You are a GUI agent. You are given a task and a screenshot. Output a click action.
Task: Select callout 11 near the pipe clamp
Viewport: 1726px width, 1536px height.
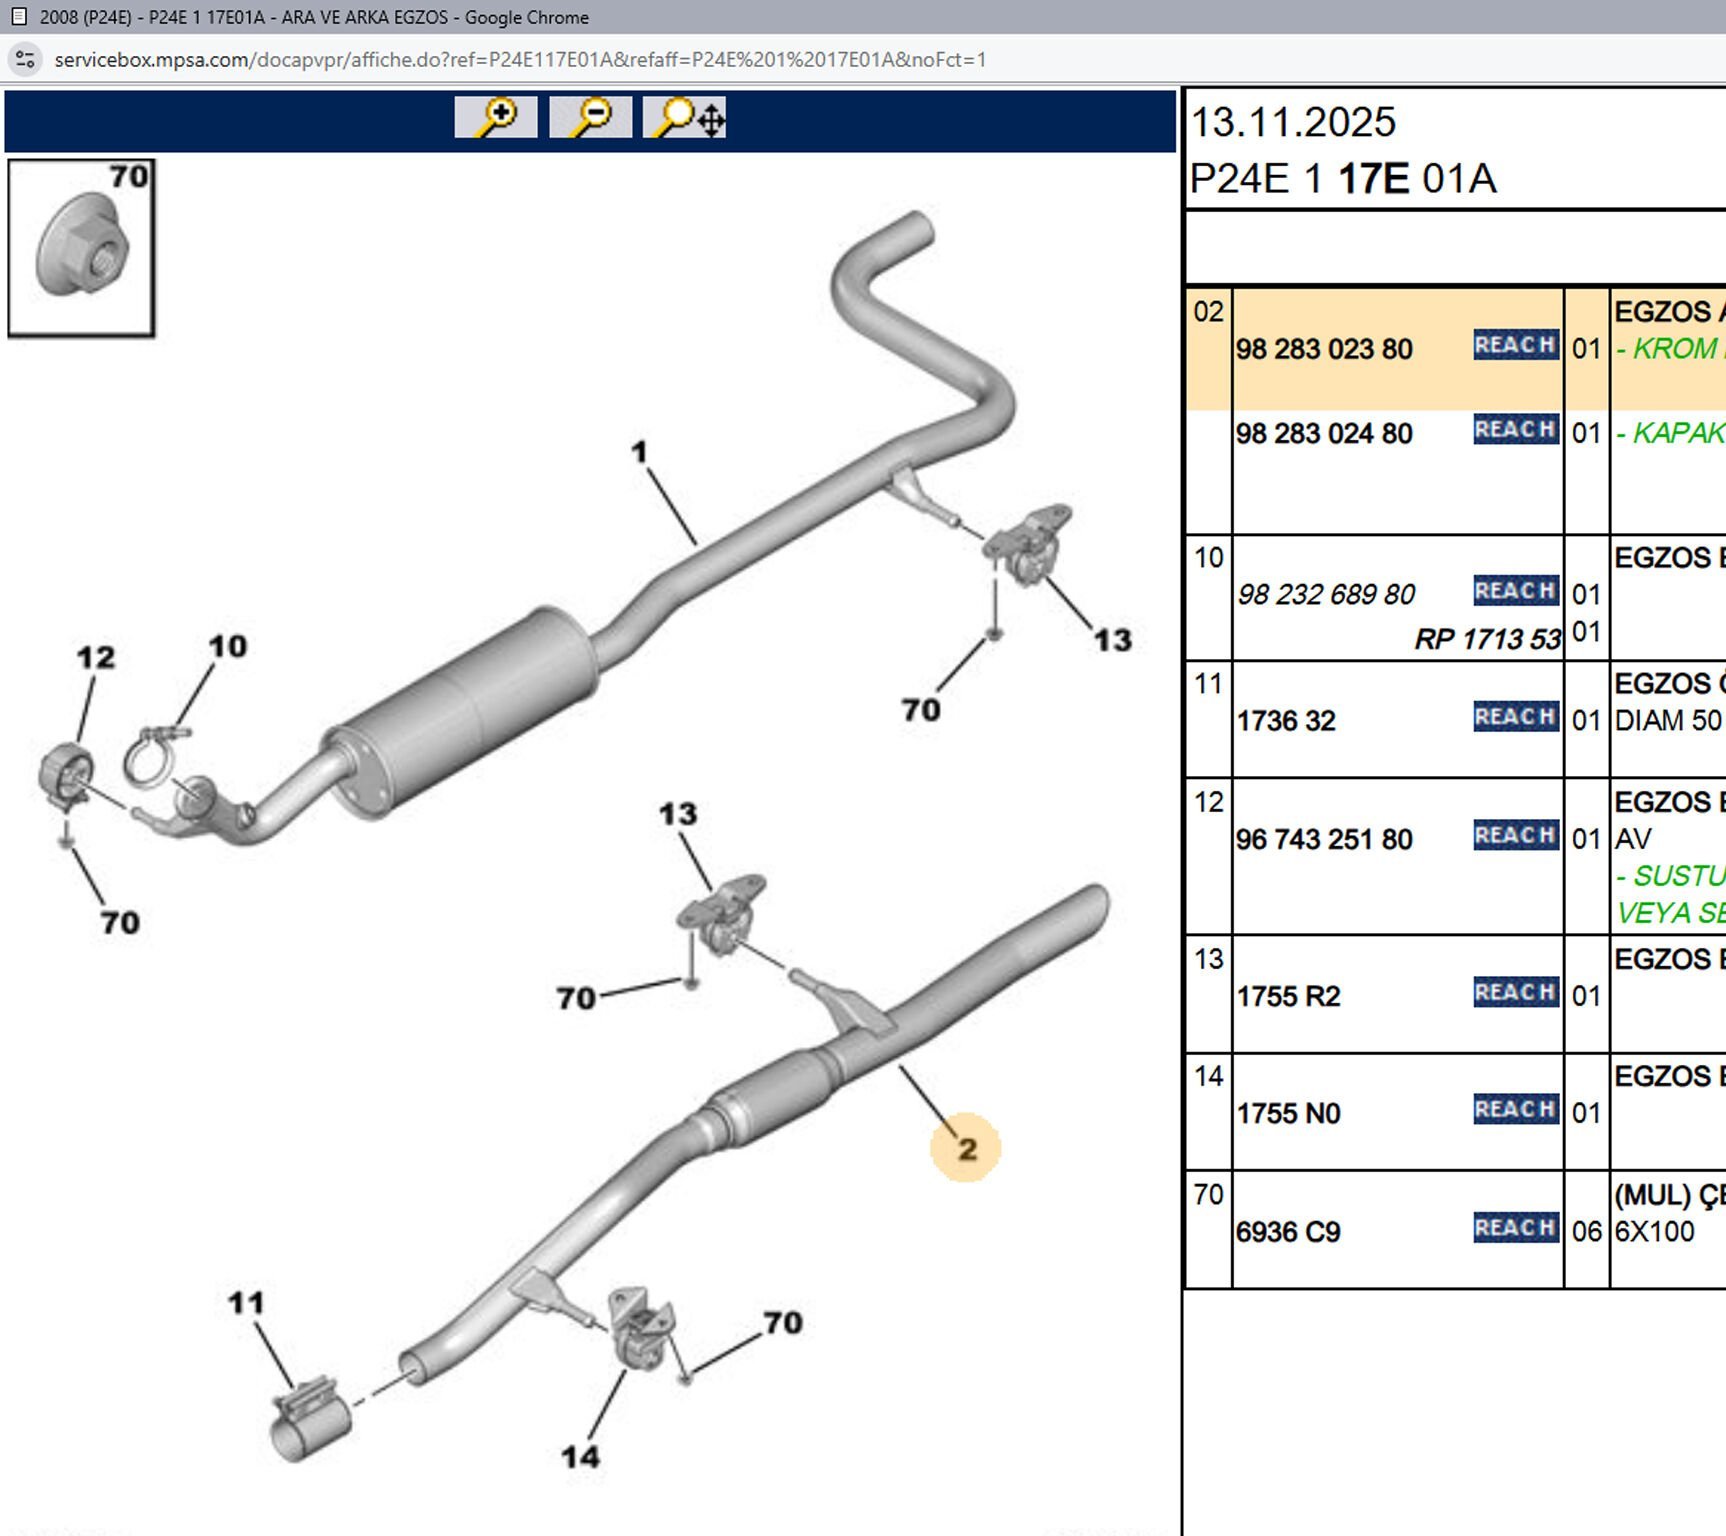click(246, 1303)
